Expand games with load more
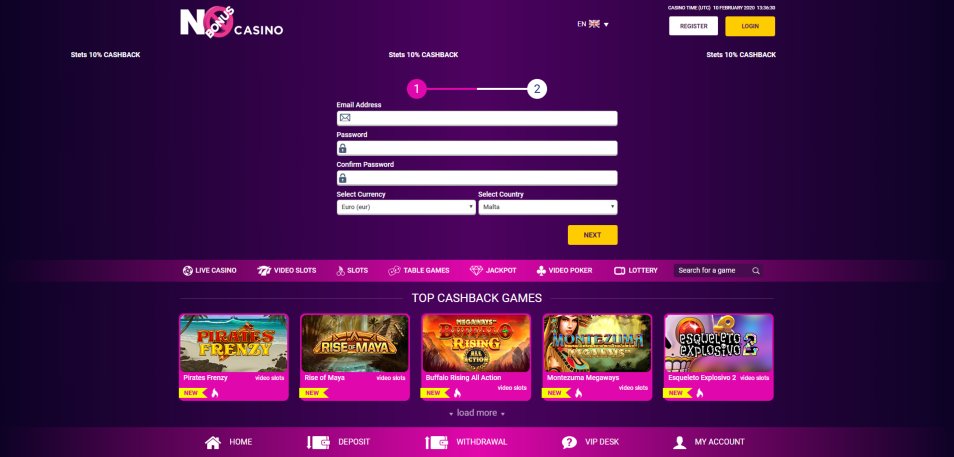Screen dimensions: 954x457 tap(477, 413)
